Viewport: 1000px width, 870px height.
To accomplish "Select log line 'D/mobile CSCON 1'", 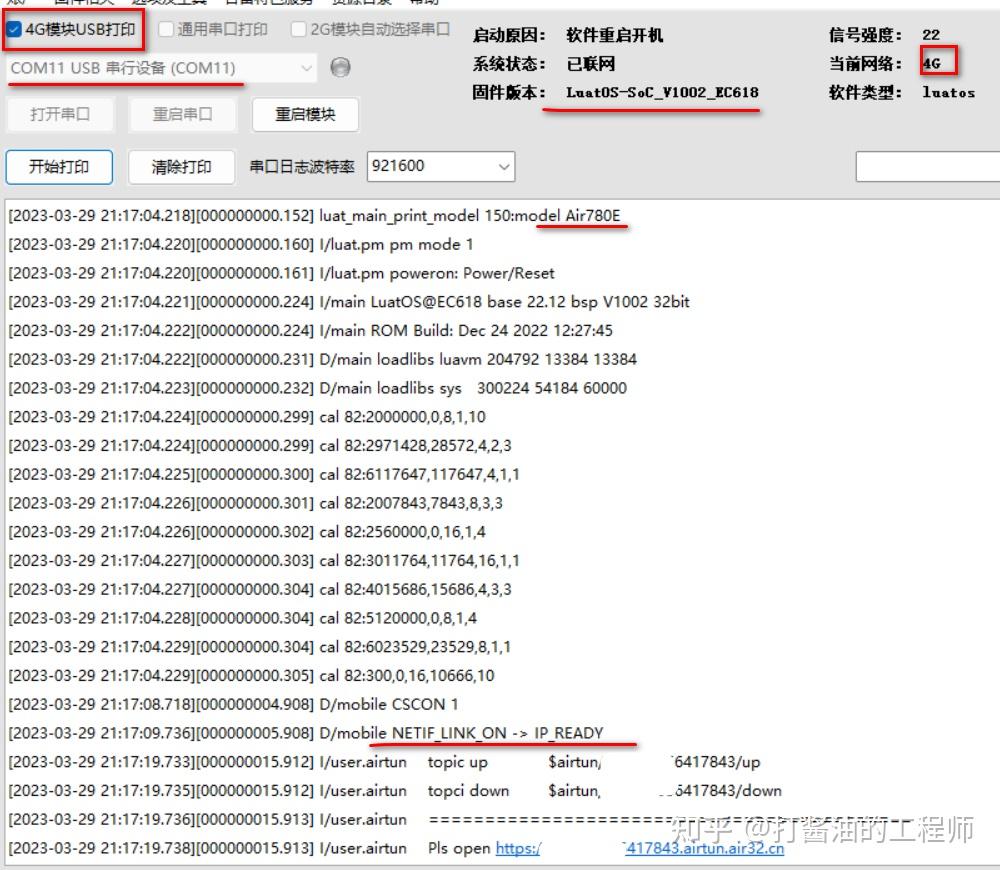I will [233, 704].
